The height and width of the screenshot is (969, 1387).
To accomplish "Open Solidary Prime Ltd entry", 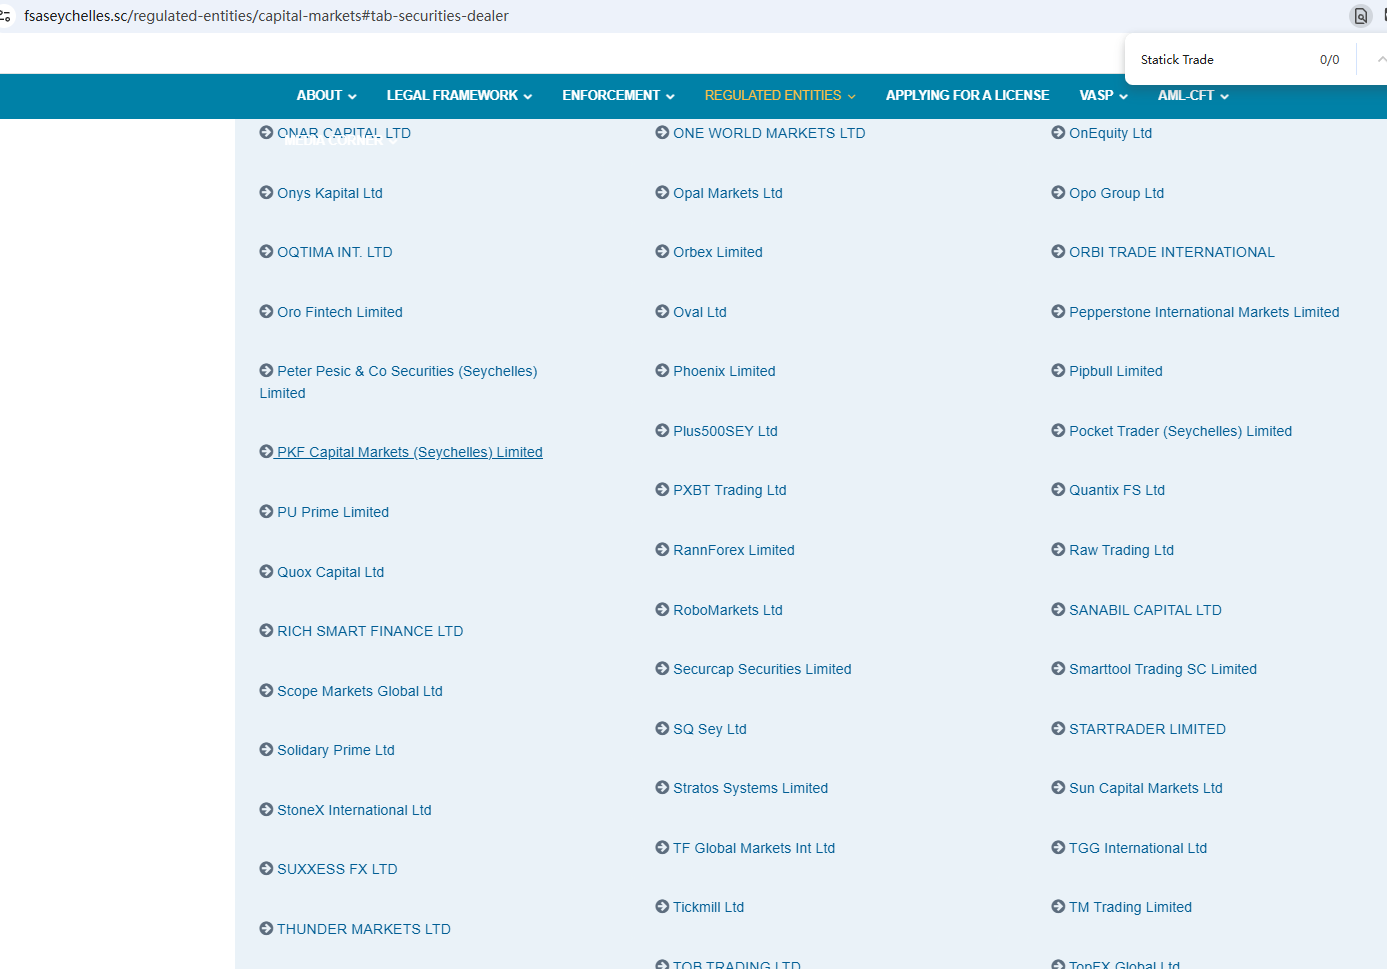I will coord(336,750).
